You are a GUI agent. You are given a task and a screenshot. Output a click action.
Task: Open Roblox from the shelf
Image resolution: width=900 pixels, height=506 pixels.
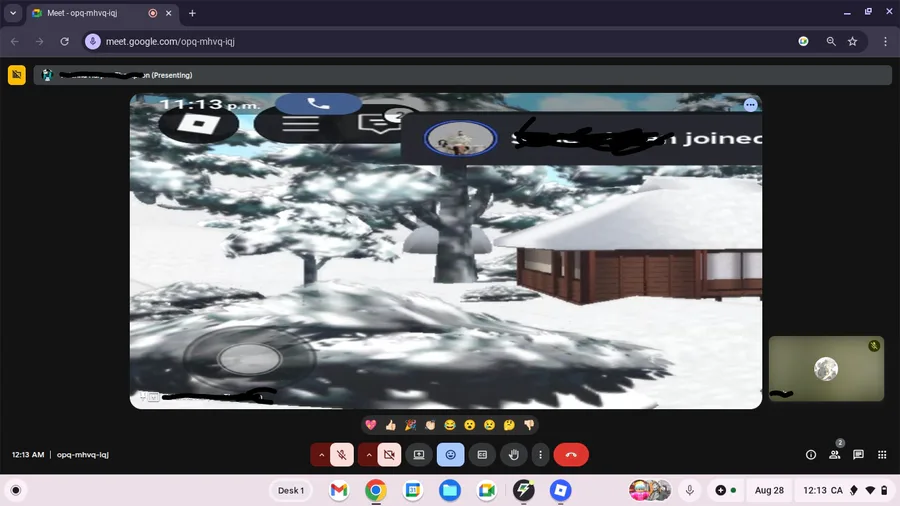[x=561, y=491]
